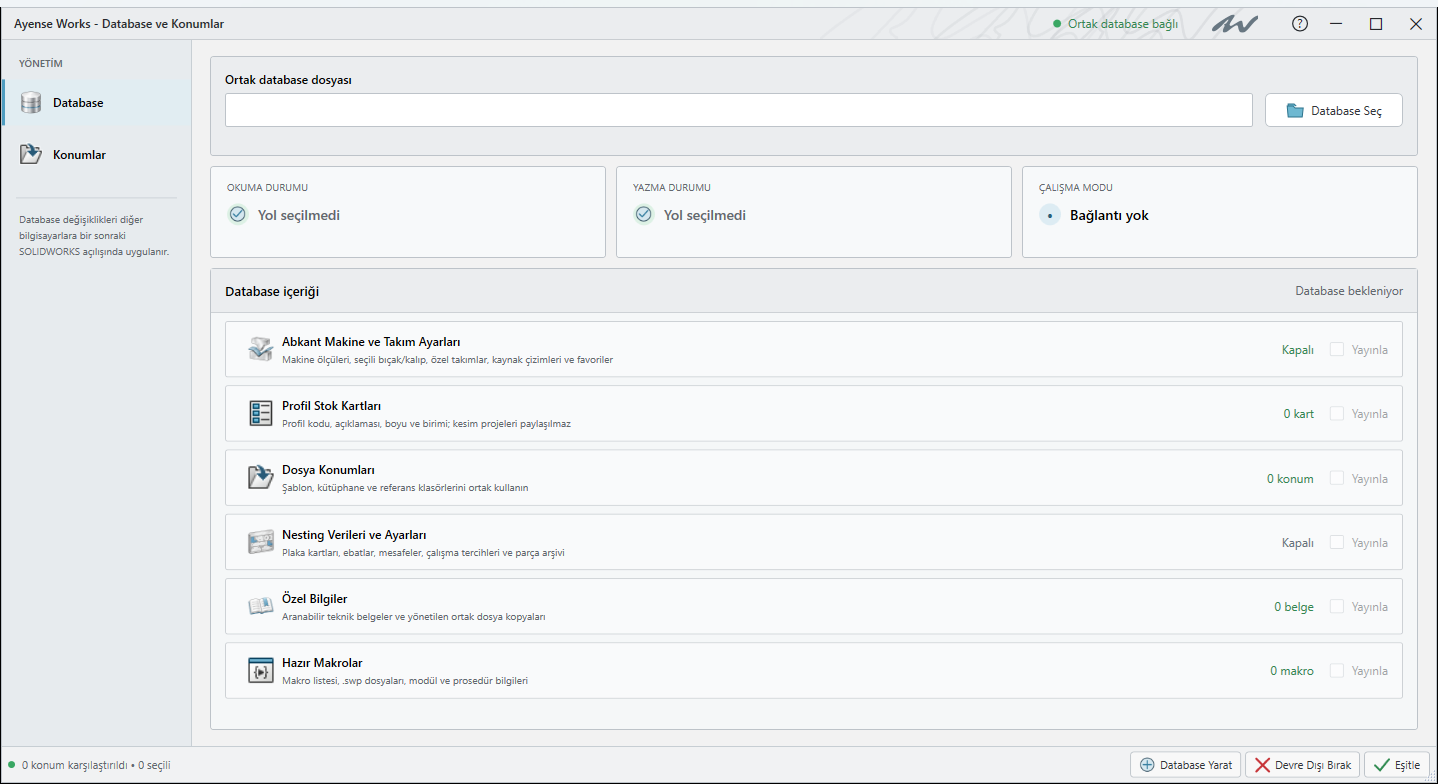Click the '0 kart' count text
Image resolution: width=1438 pixels, height=784 pixels.
[1299, 414]
